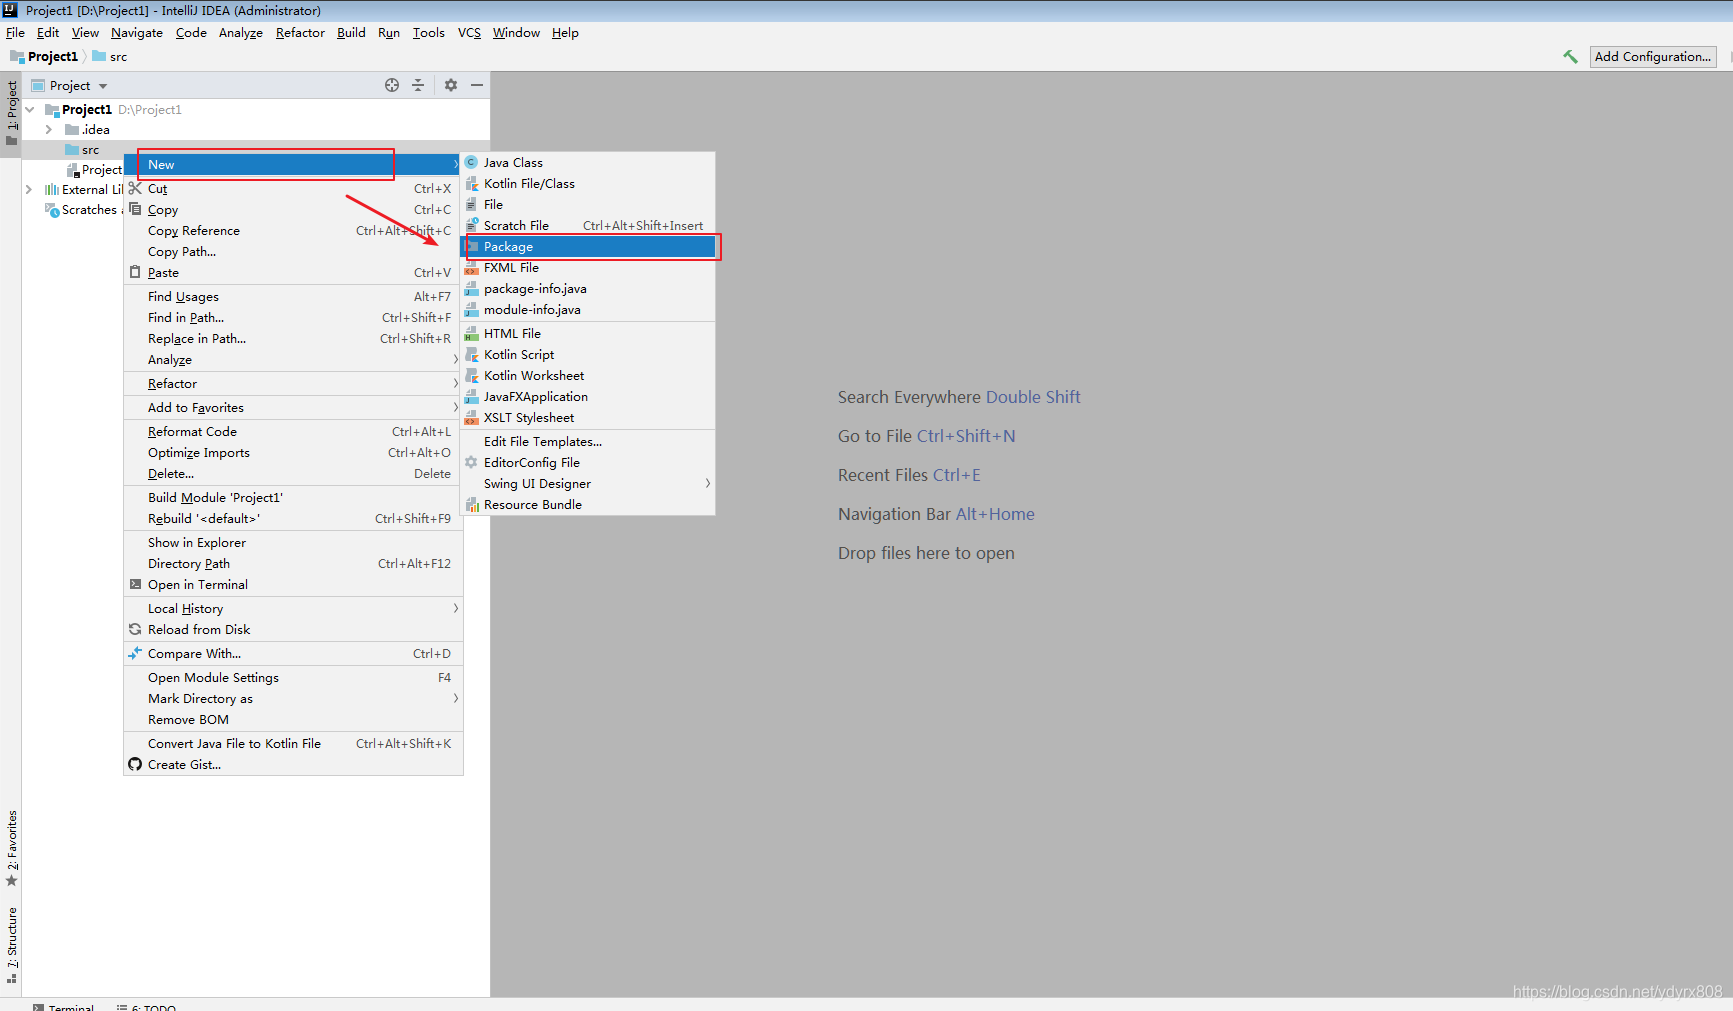1733x1011 pixels.
Task: Select the src folder in tree
Action: point(82,150)
